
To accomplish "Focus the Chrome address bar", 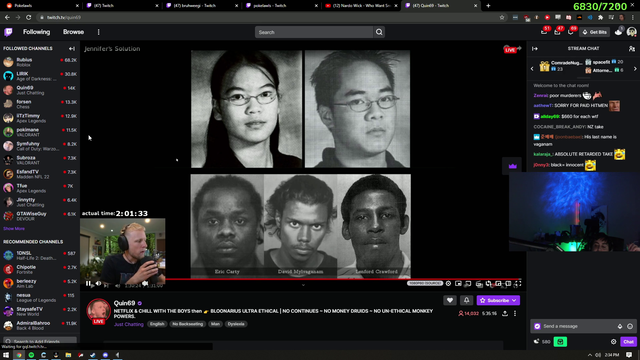I will tap(269, 18).
